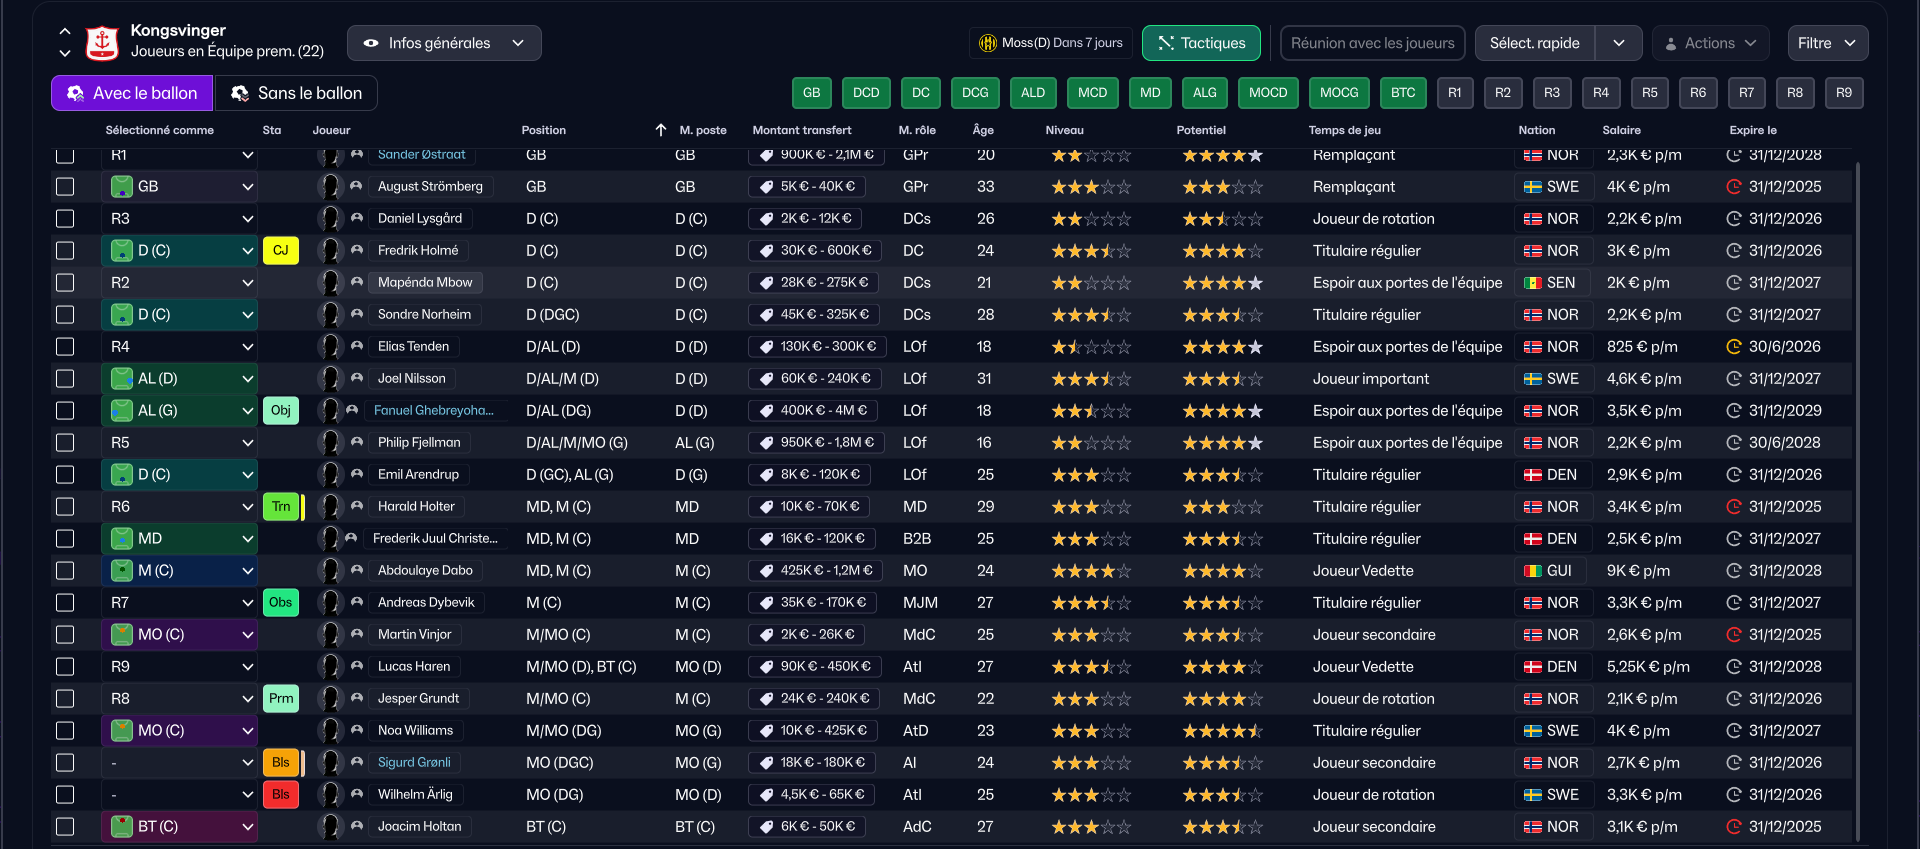Expand the Filtre dropdown
Viewport: 1920px width, 849px height.
[x=1826, y=43]
